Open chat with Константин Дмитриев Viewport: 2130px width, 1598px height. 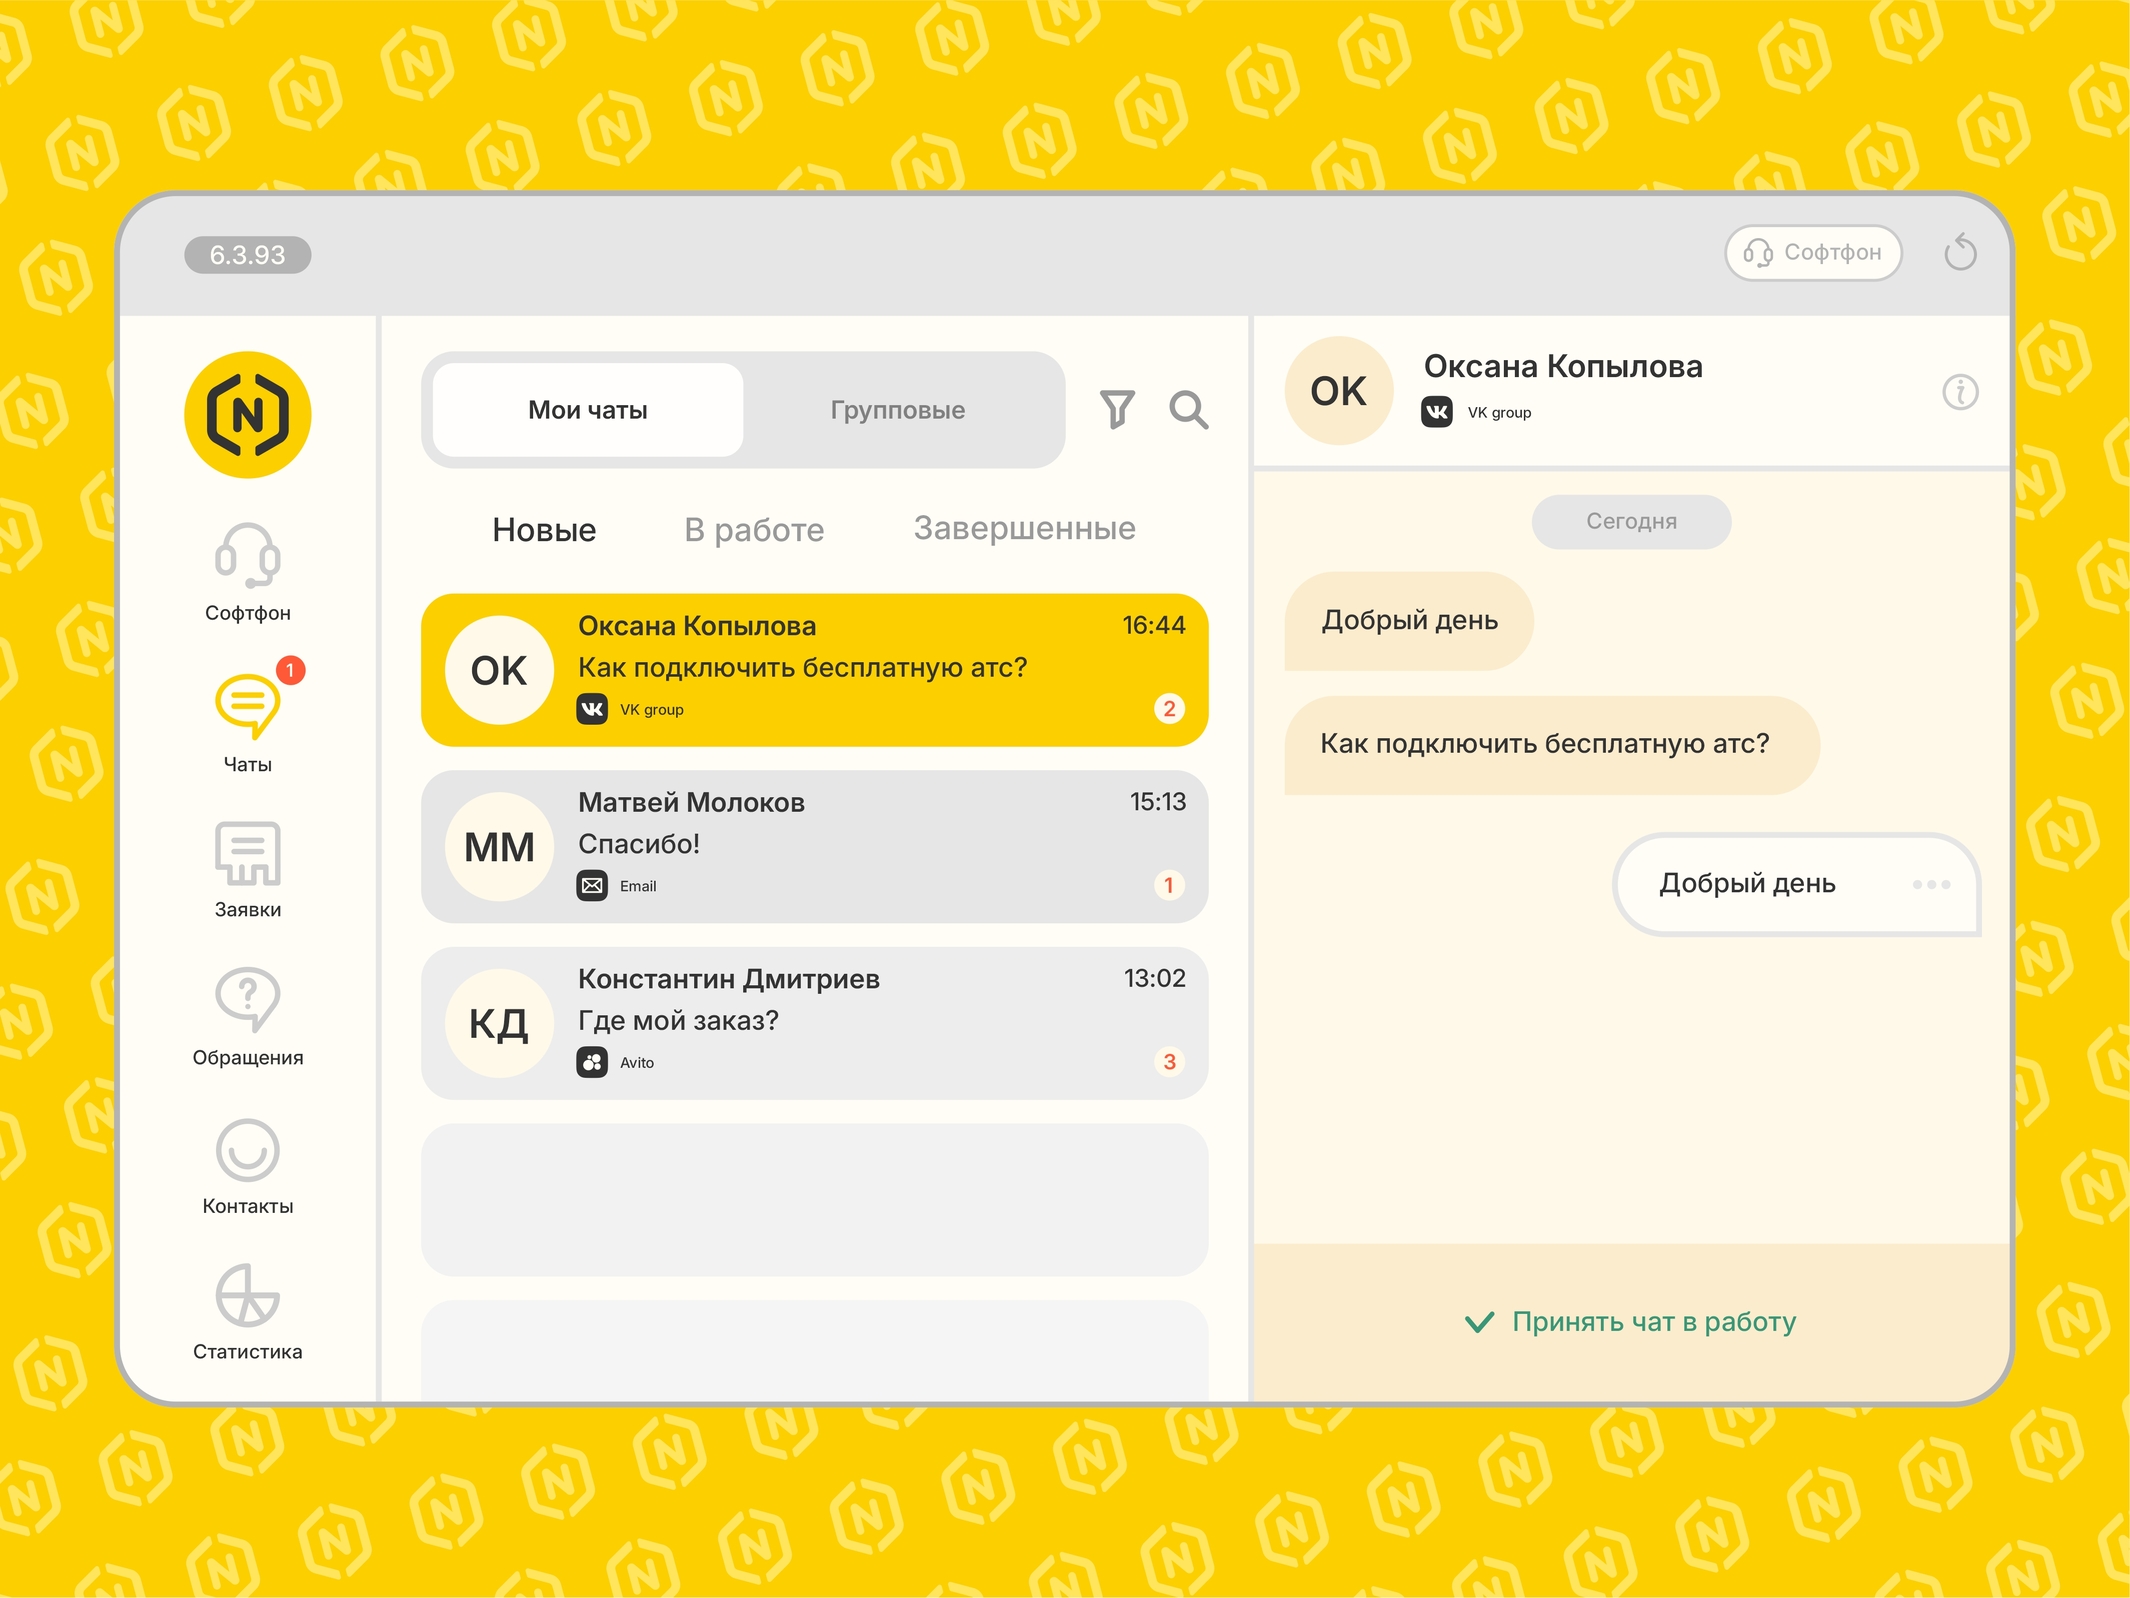(x=814, y=1023)
